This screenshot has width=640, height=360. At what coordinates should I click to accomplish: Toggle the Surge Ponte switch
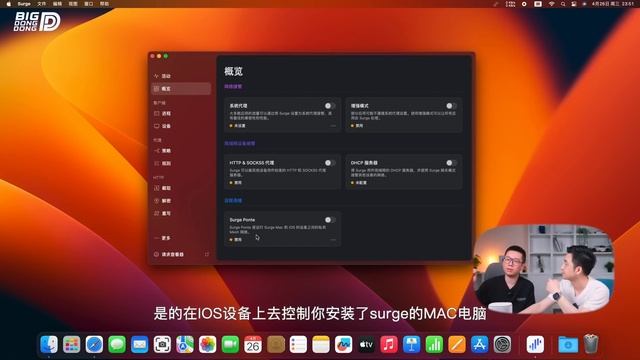click(x=330, y=220)
